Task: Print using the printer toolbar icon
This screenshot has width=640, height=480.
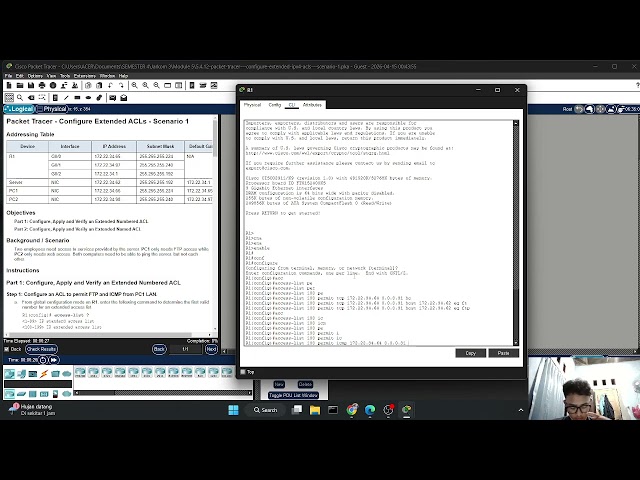Action: point(42,85)
